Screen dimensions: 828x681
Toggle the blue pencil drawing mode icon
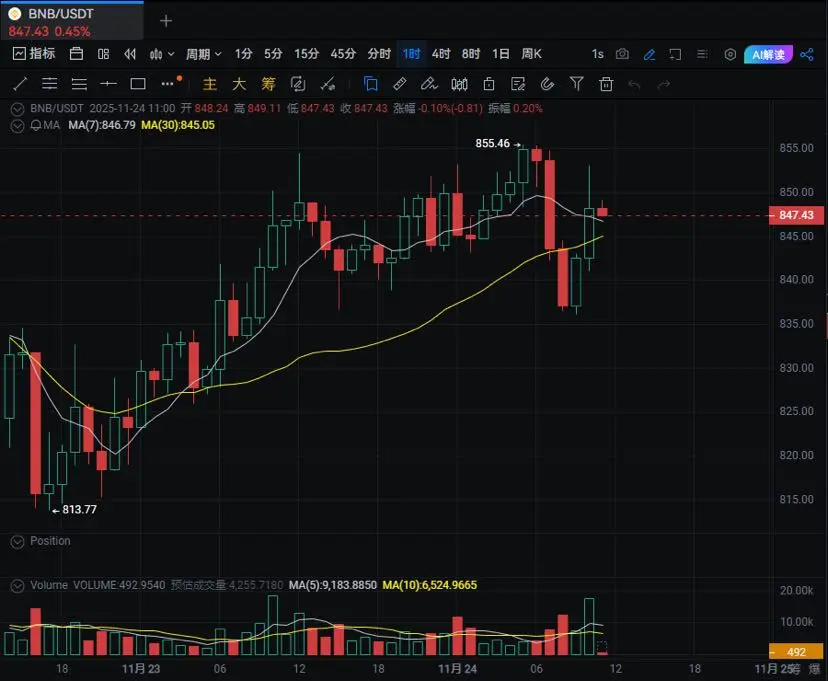tap(650, 54)
